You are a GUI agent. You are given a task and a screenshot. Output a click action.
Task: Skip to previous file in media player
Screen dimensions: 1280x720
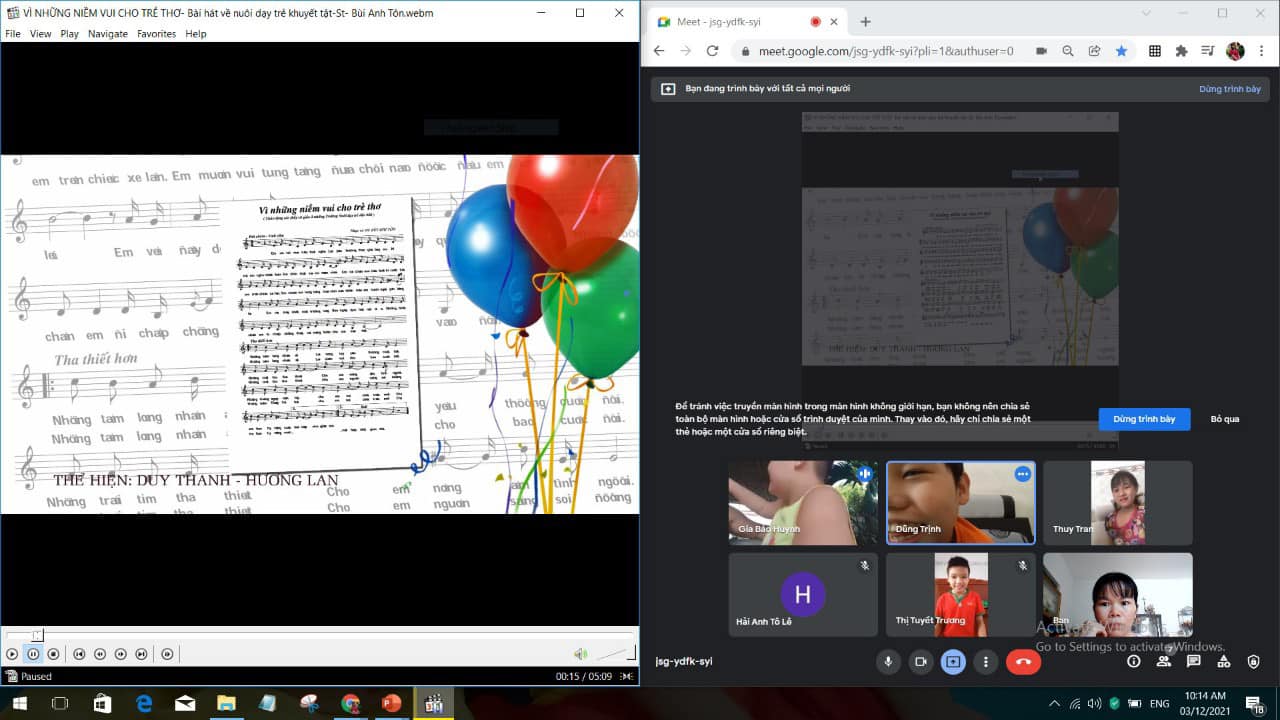pos(79,654)
